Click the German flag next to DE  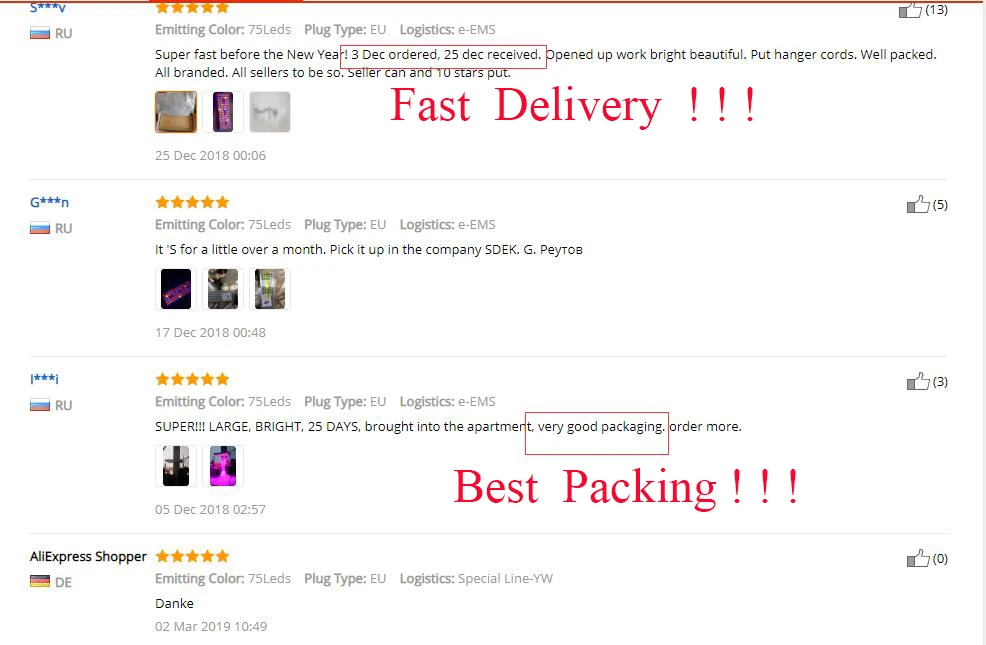coord(40,582)
